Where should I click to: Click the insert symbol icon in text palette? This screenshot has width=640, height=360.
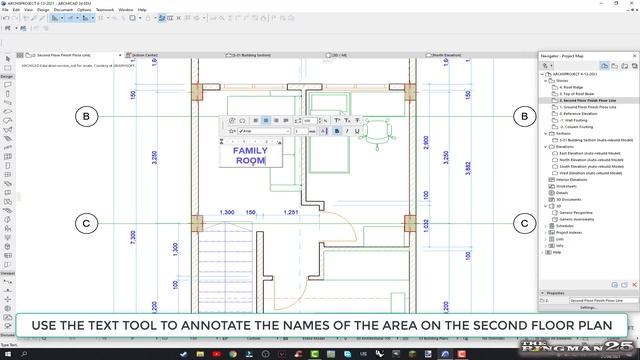coord(242,120)
